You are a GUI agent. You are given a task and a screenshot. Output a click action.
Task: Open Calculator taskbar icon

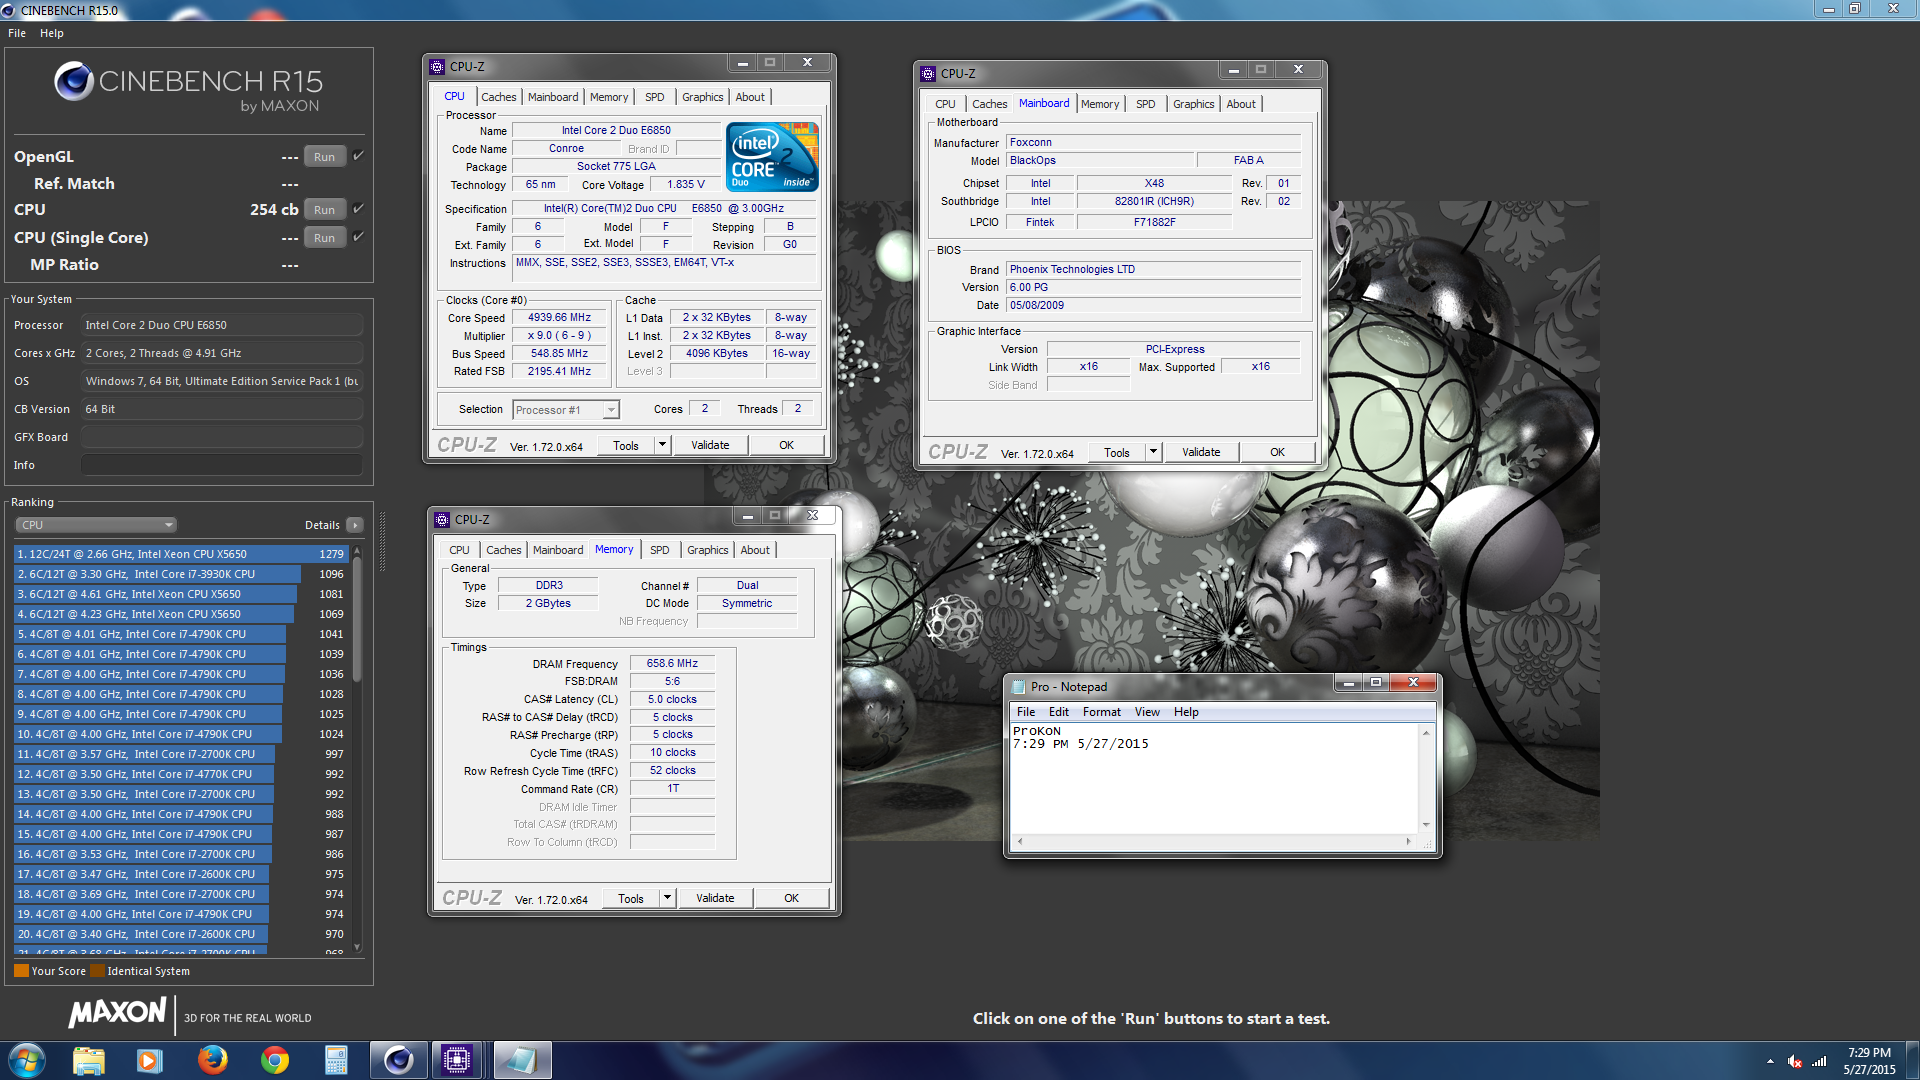336,1060
